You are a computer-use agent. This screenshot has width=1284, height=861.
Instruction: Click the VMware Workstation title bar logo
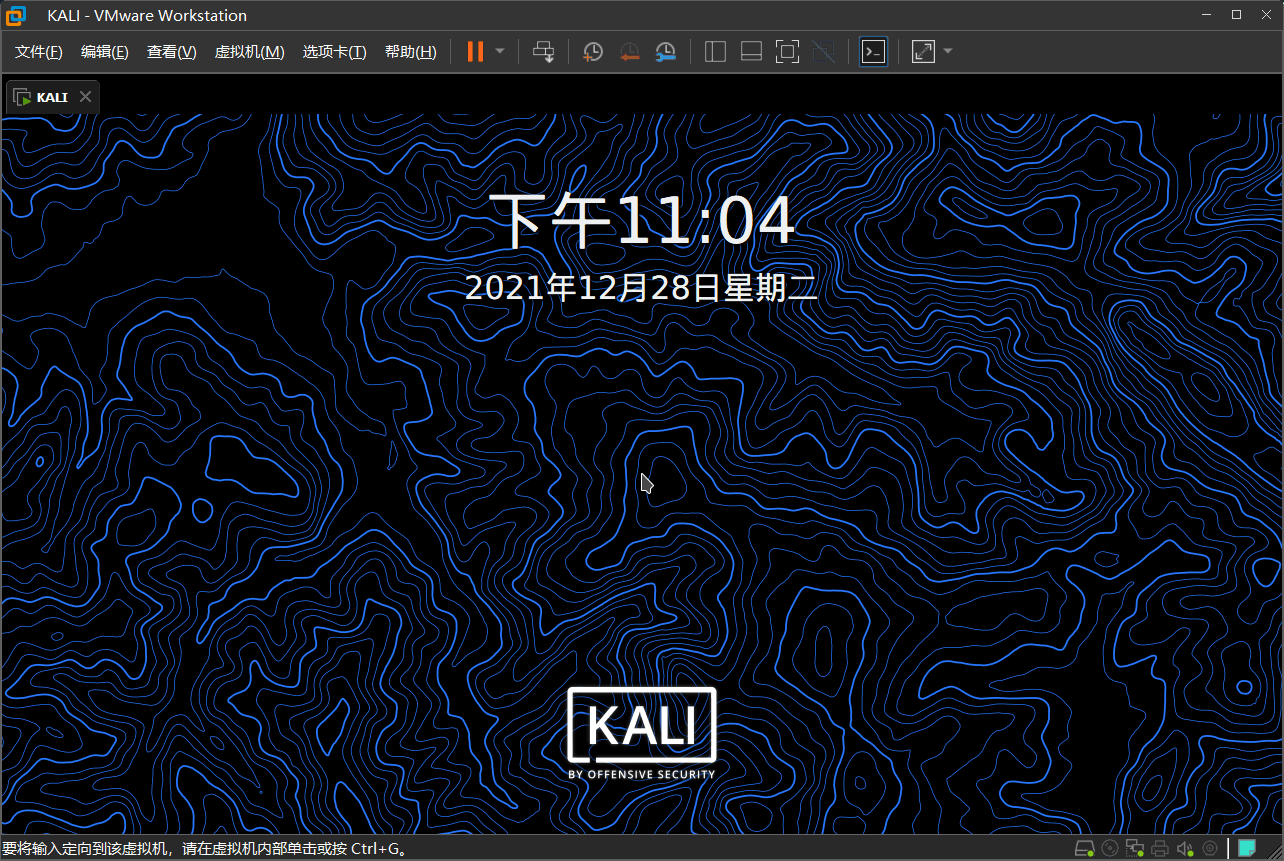tap(16, 15)
